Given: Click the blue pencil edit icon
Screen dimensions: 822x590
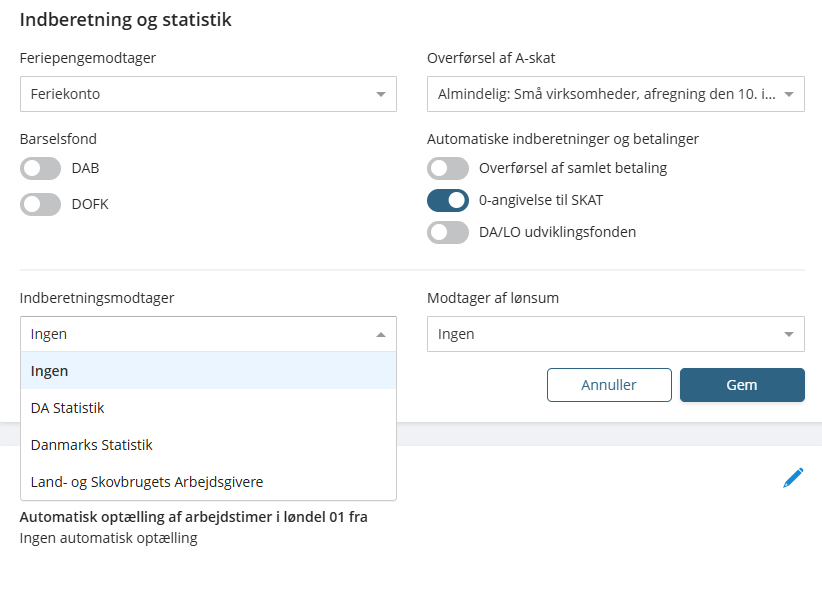Looking at the screenshot, I should pyautogui.click(x=793, y=478).
